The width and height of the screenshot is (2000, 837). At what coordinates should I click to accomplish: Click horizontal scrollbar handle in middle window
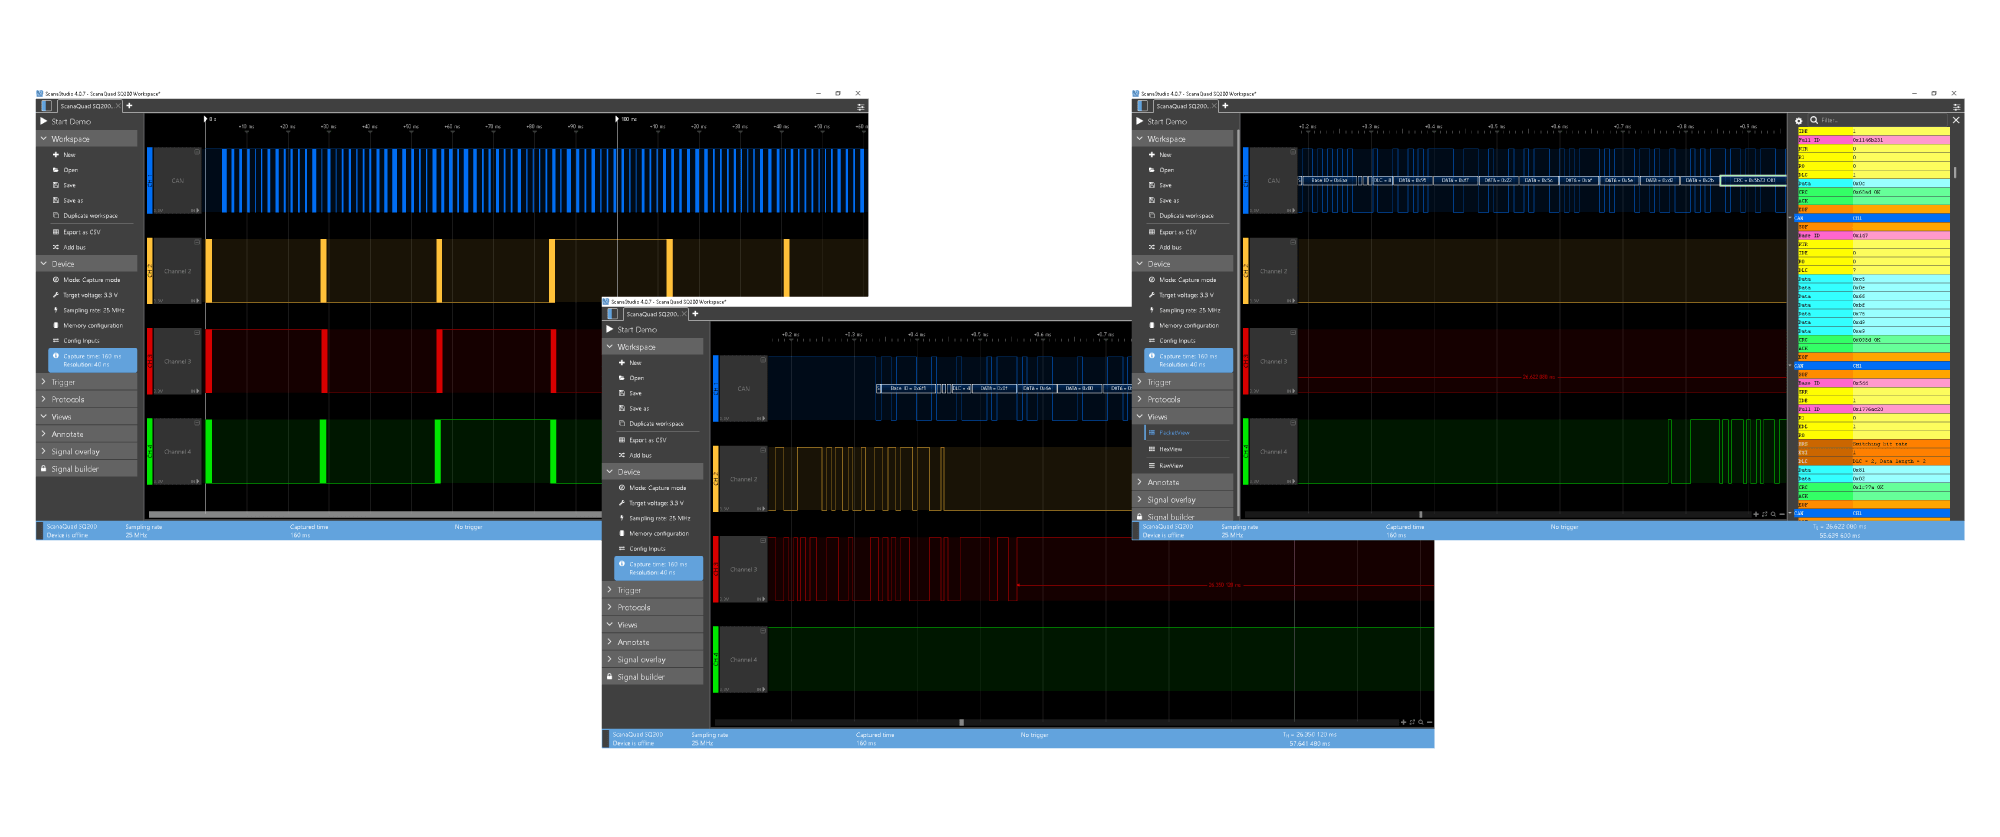[x=961, y=722]
